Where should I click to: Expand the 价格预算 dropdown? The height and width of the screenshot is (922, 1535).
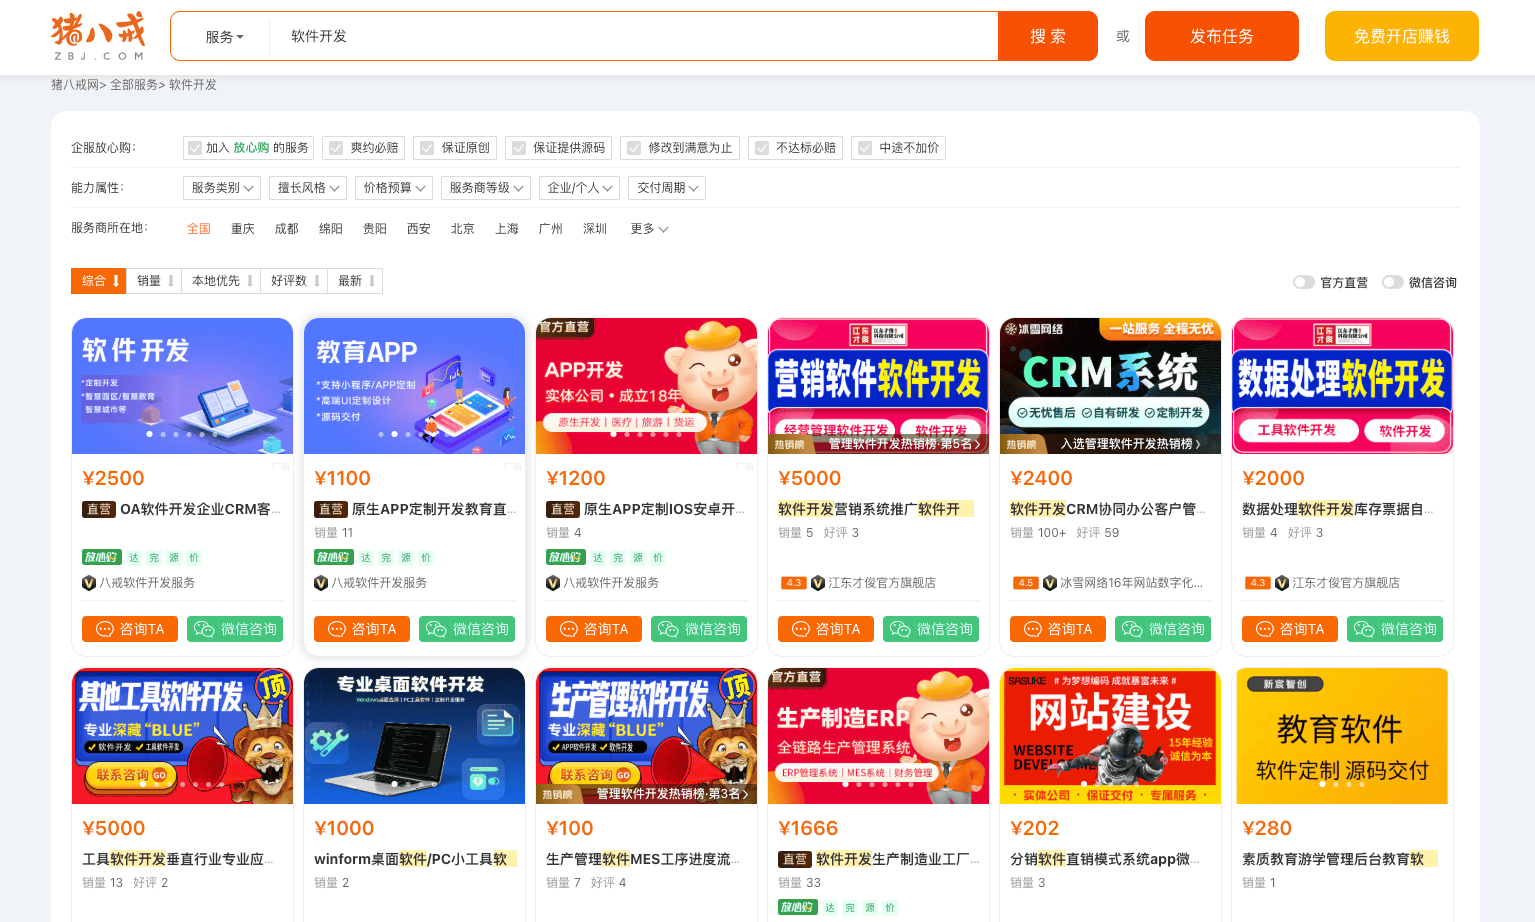coord(393,187)
